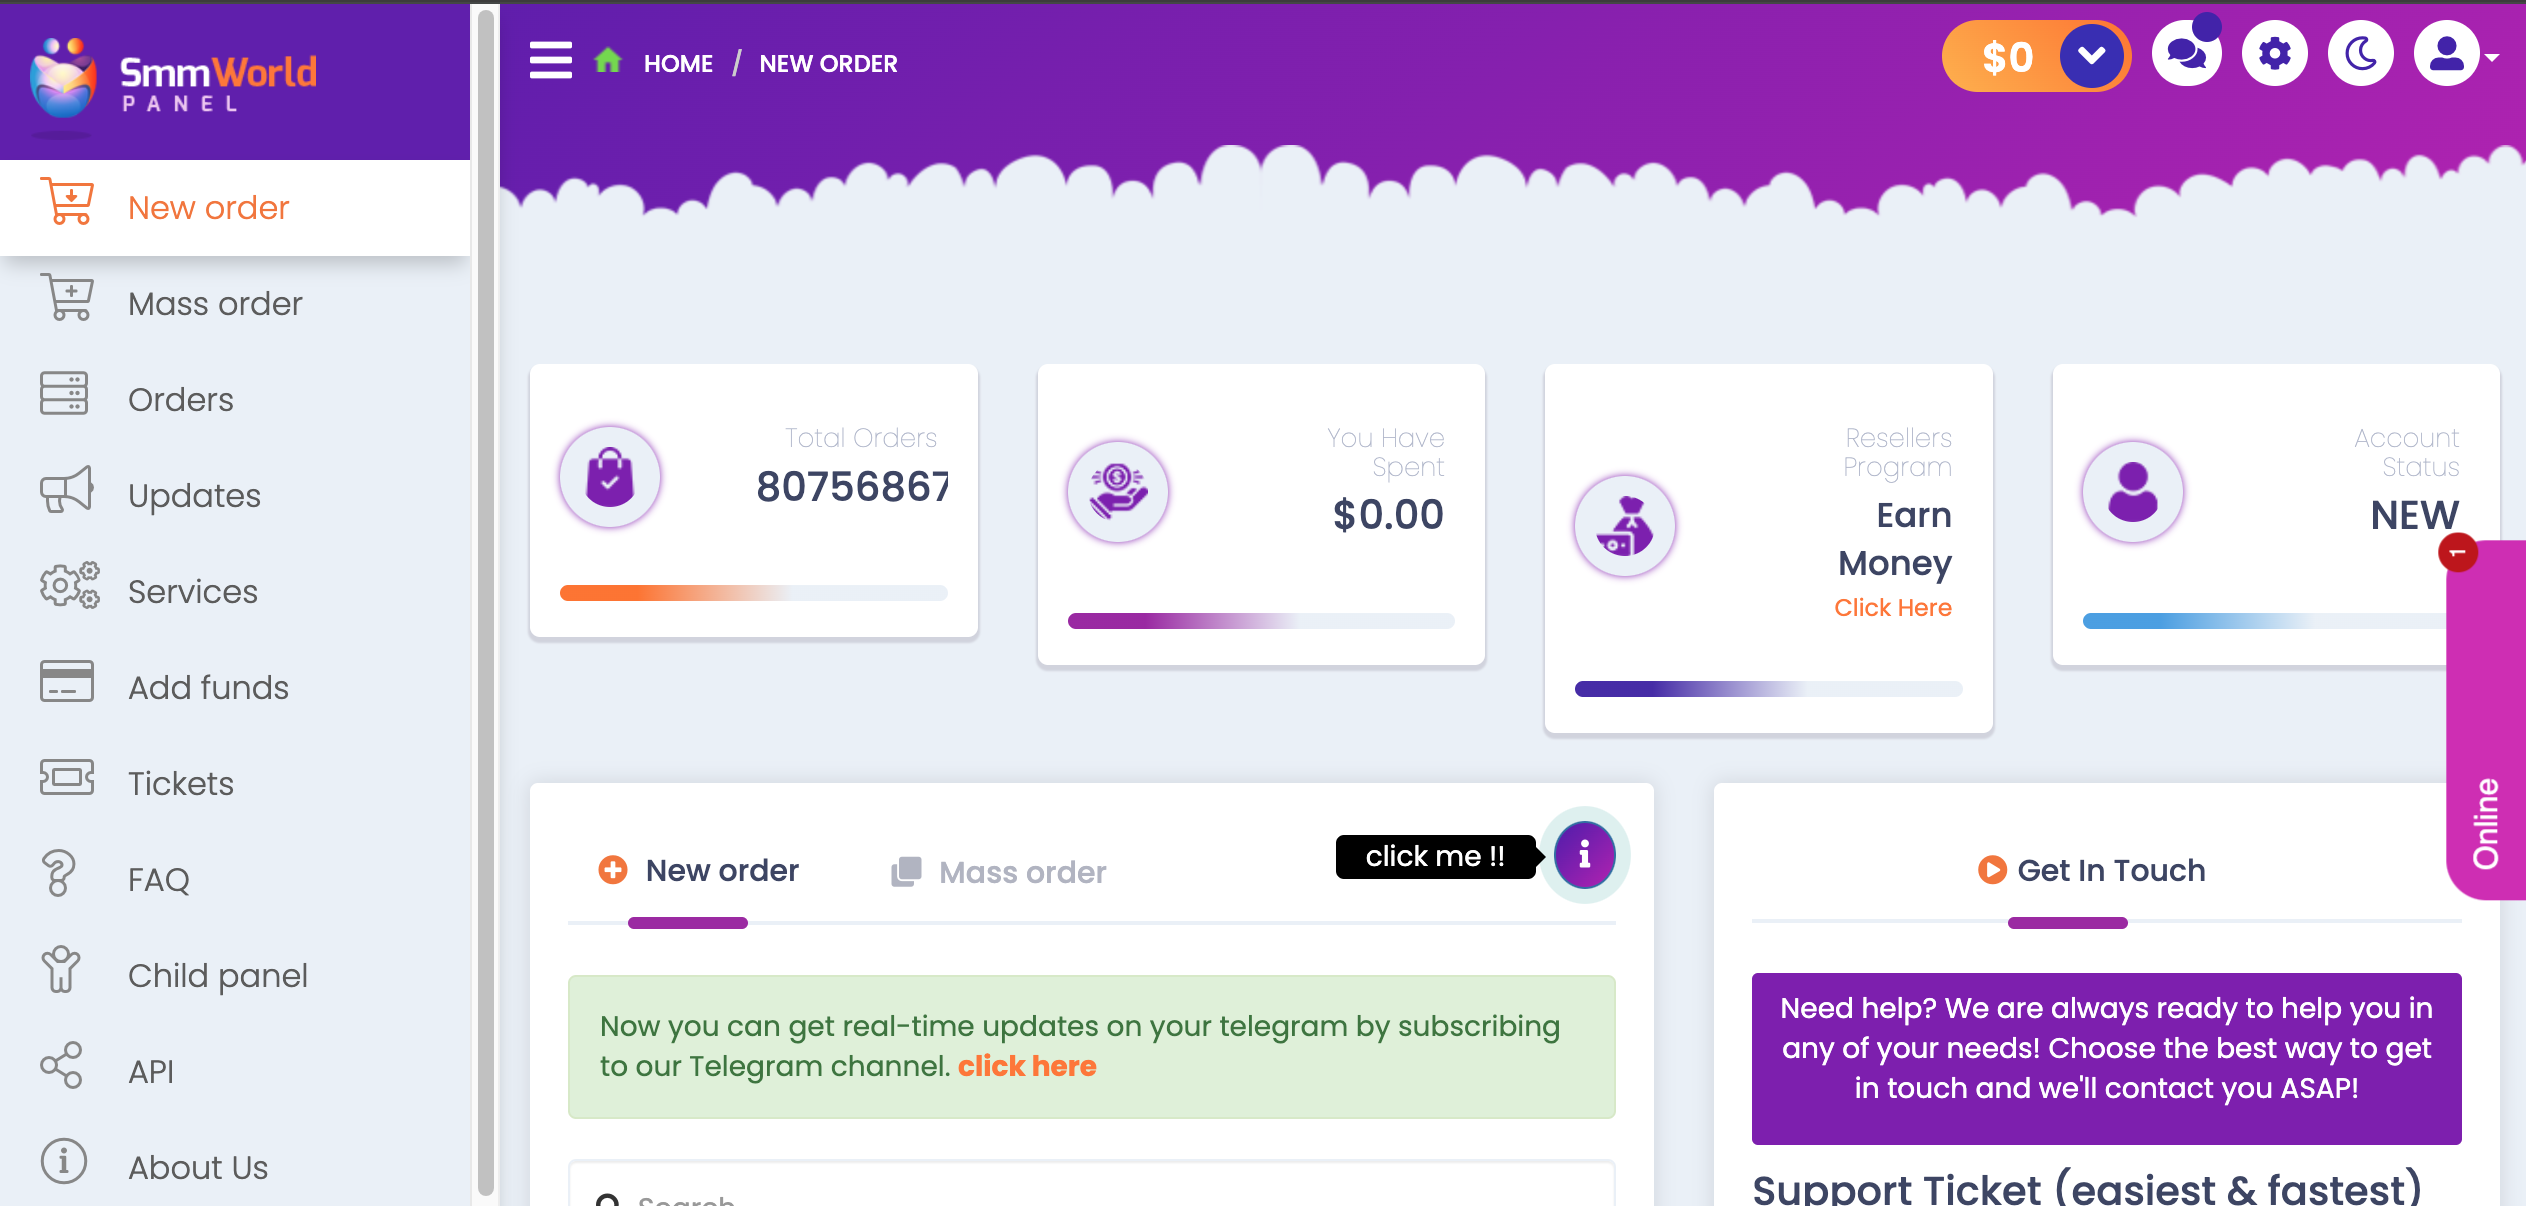Click the hamburger menu icon

550,60
